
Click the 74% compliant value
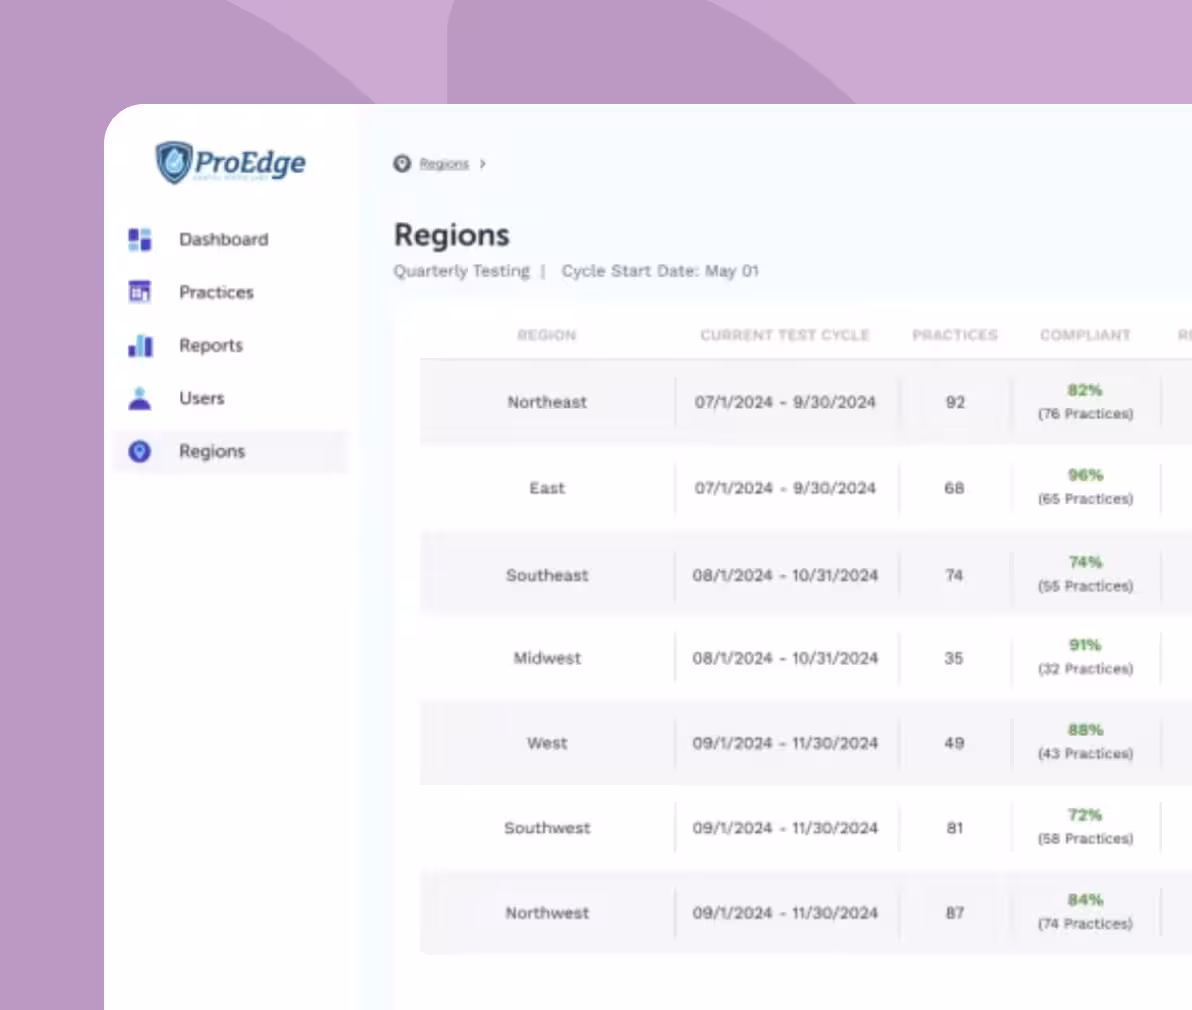(x=1085, y=562)
